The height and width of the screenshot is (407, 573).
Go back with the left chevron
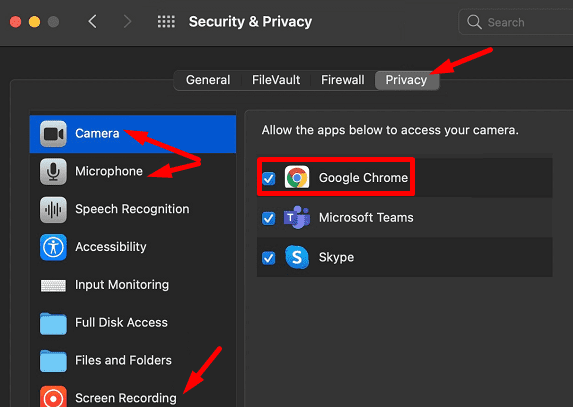93,22
